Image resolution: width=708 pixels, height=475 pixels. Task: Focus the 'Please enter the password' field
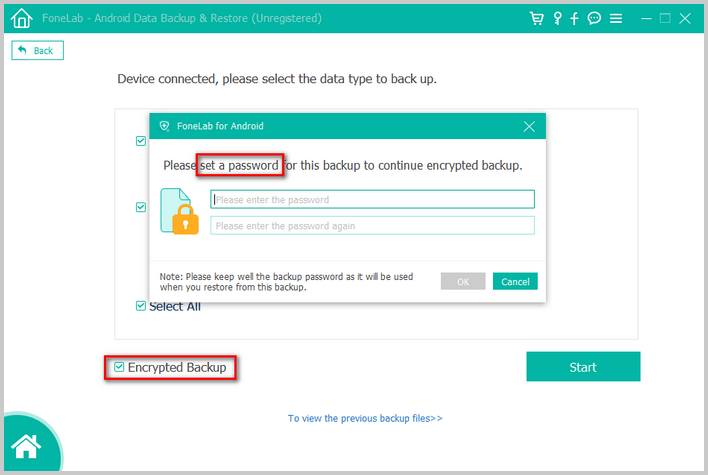pos(373,200)
